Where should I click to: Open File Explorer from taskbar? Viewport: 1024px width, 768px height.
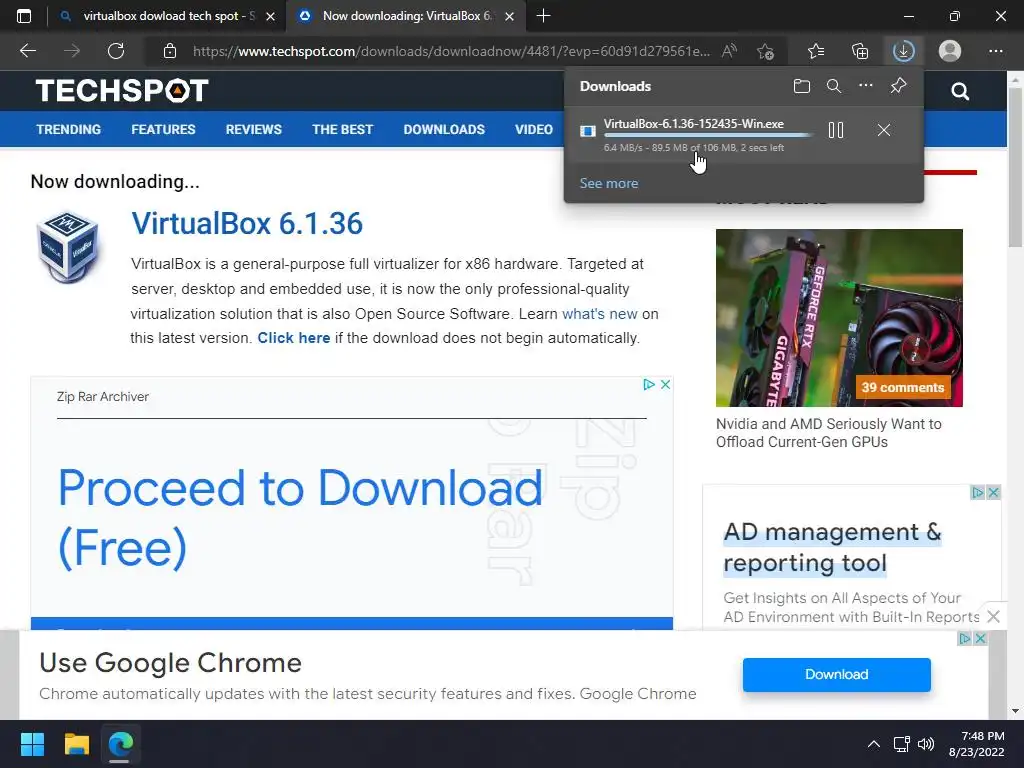click(76, 744)
